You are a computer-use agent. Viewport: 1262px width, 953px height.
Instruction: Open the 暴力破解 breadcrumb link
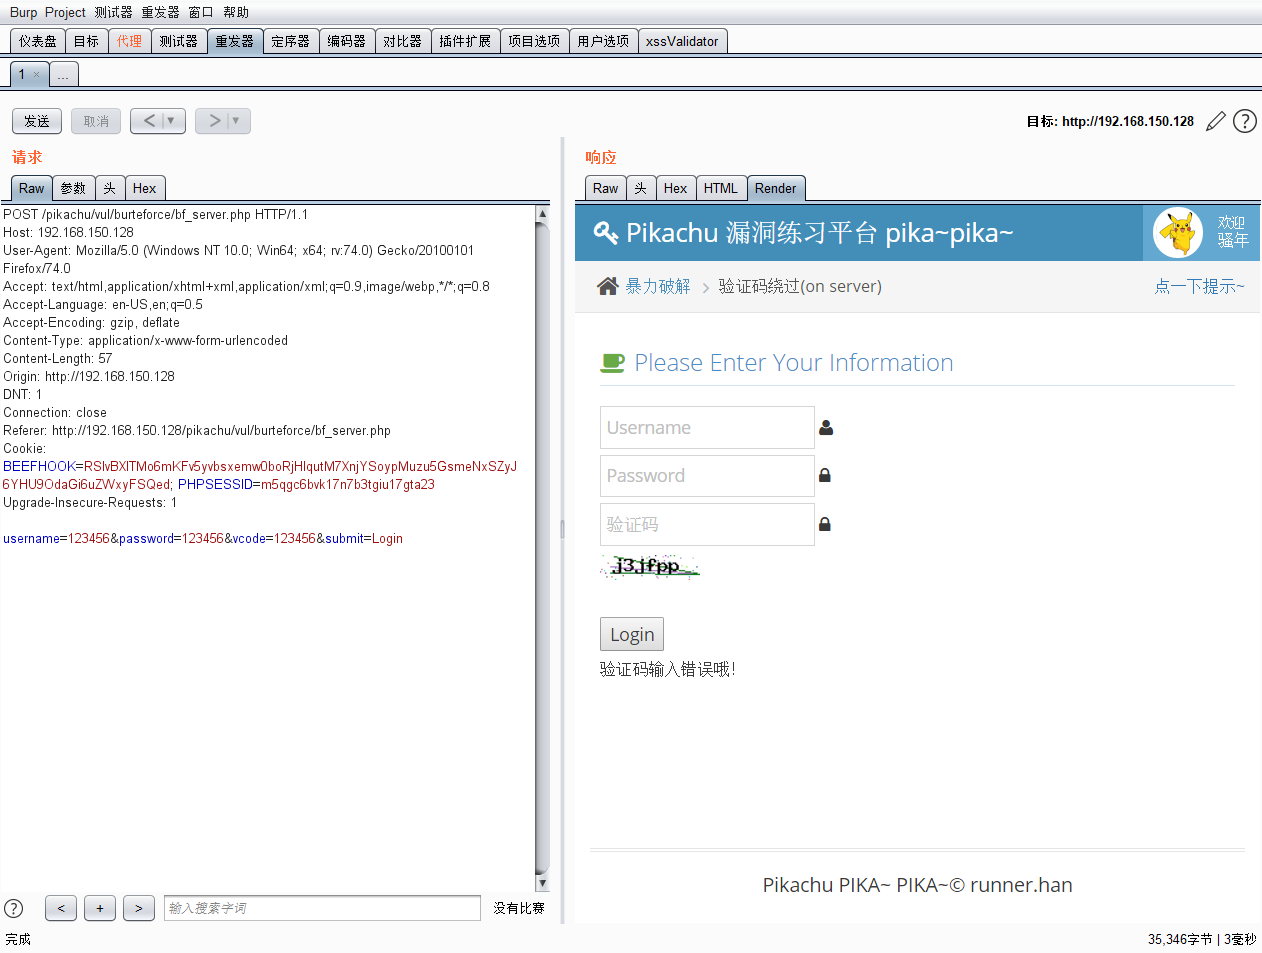tap(658, 286)
